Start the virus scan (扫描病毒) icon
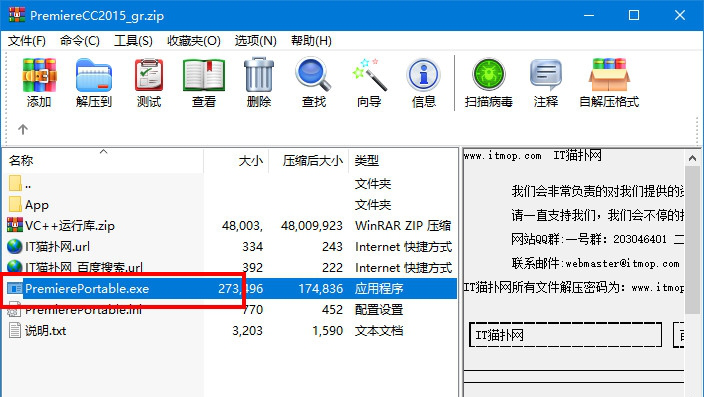The width and height of the screenshot is (704, 412). click(x=488, y=75)
